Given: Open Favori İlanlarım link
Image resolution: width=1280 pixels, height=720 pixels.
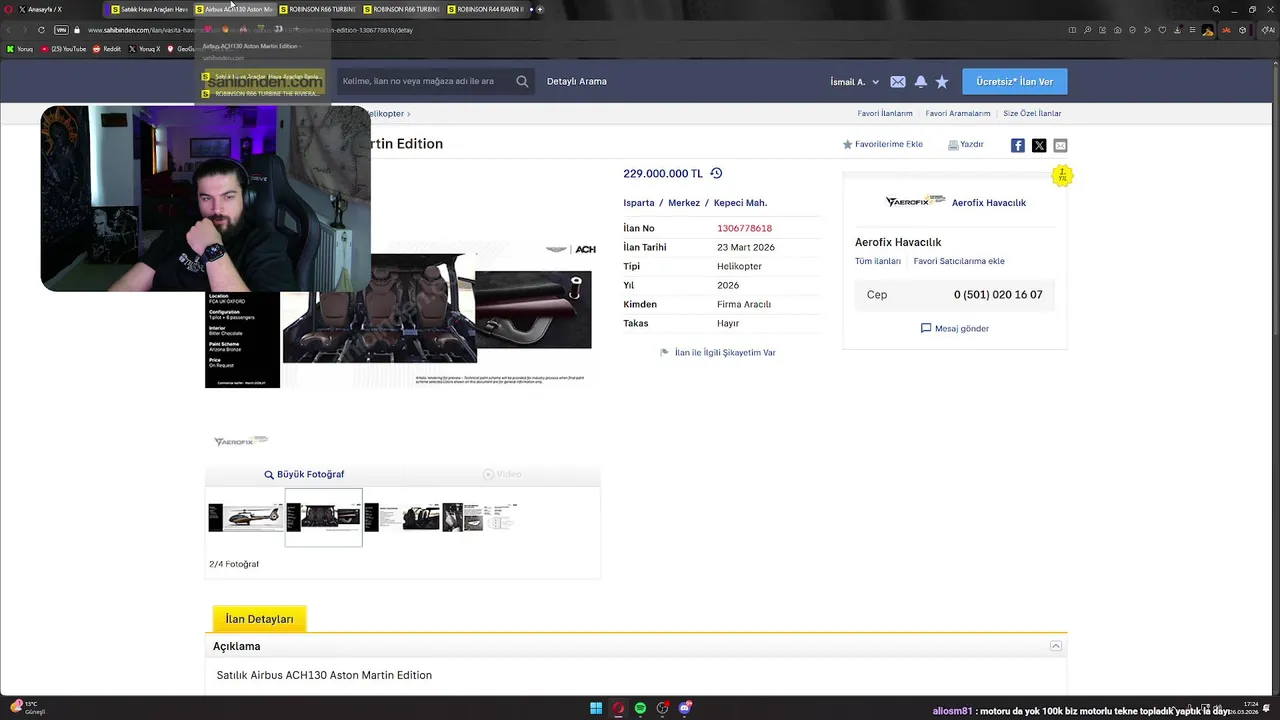Looking at the screenshot, I should (885, 113).
